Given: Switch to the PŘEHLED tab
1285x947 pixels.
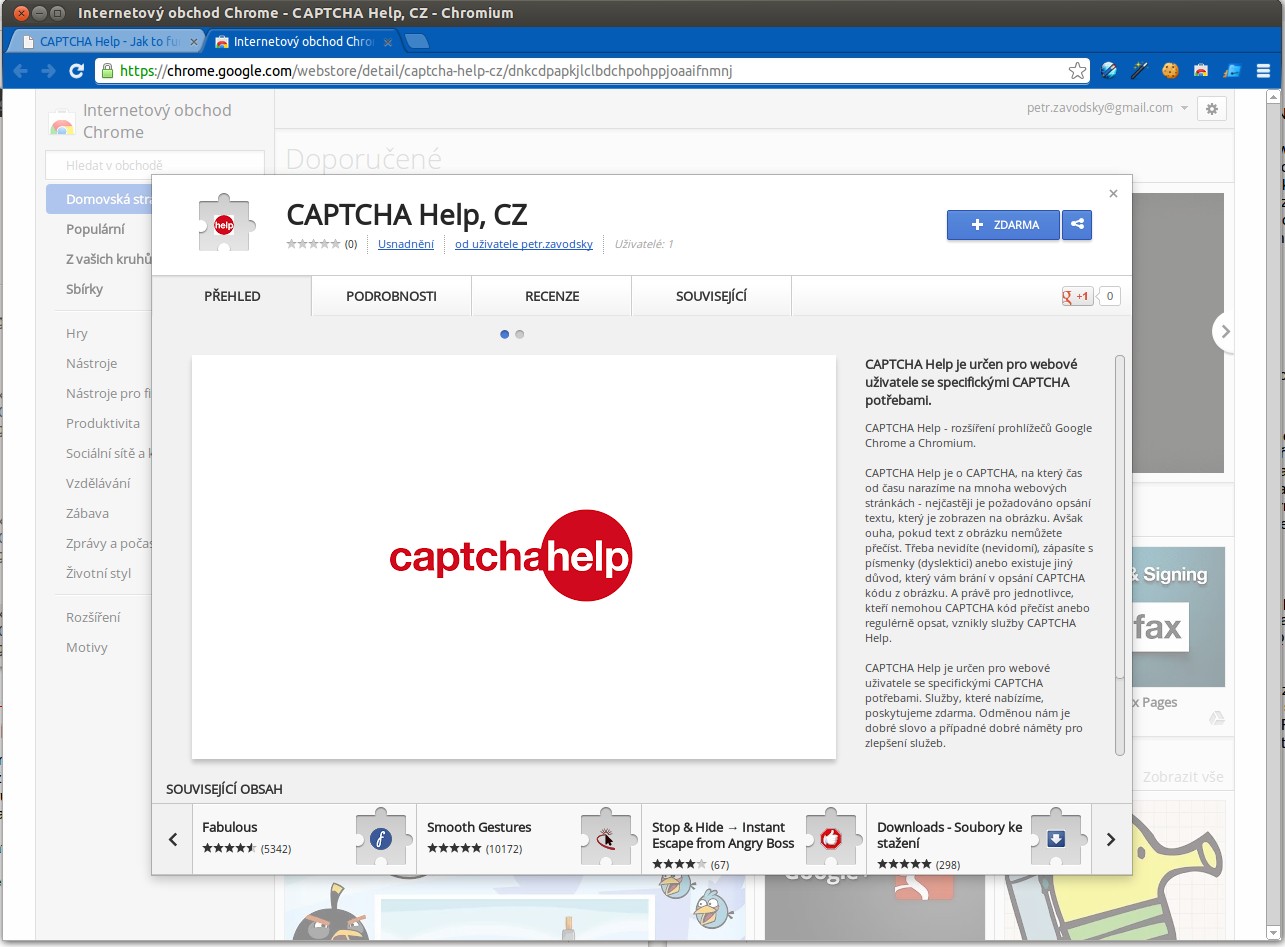Looking at the screenshot, I should [x=232, y=296].
